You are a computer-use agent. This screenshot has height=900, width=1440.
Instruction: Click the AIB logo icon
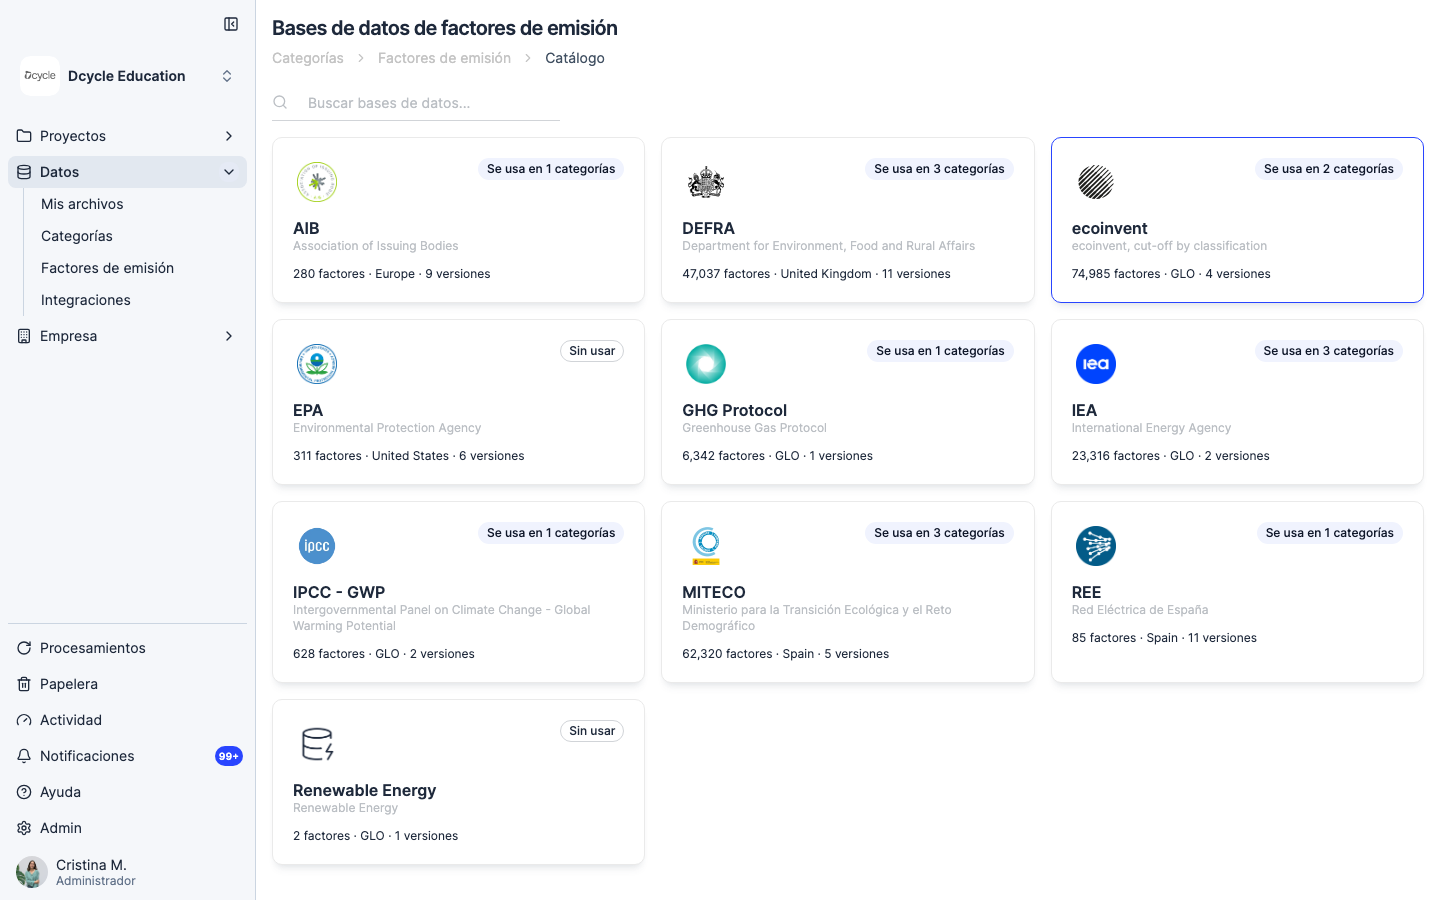point(317,182)
